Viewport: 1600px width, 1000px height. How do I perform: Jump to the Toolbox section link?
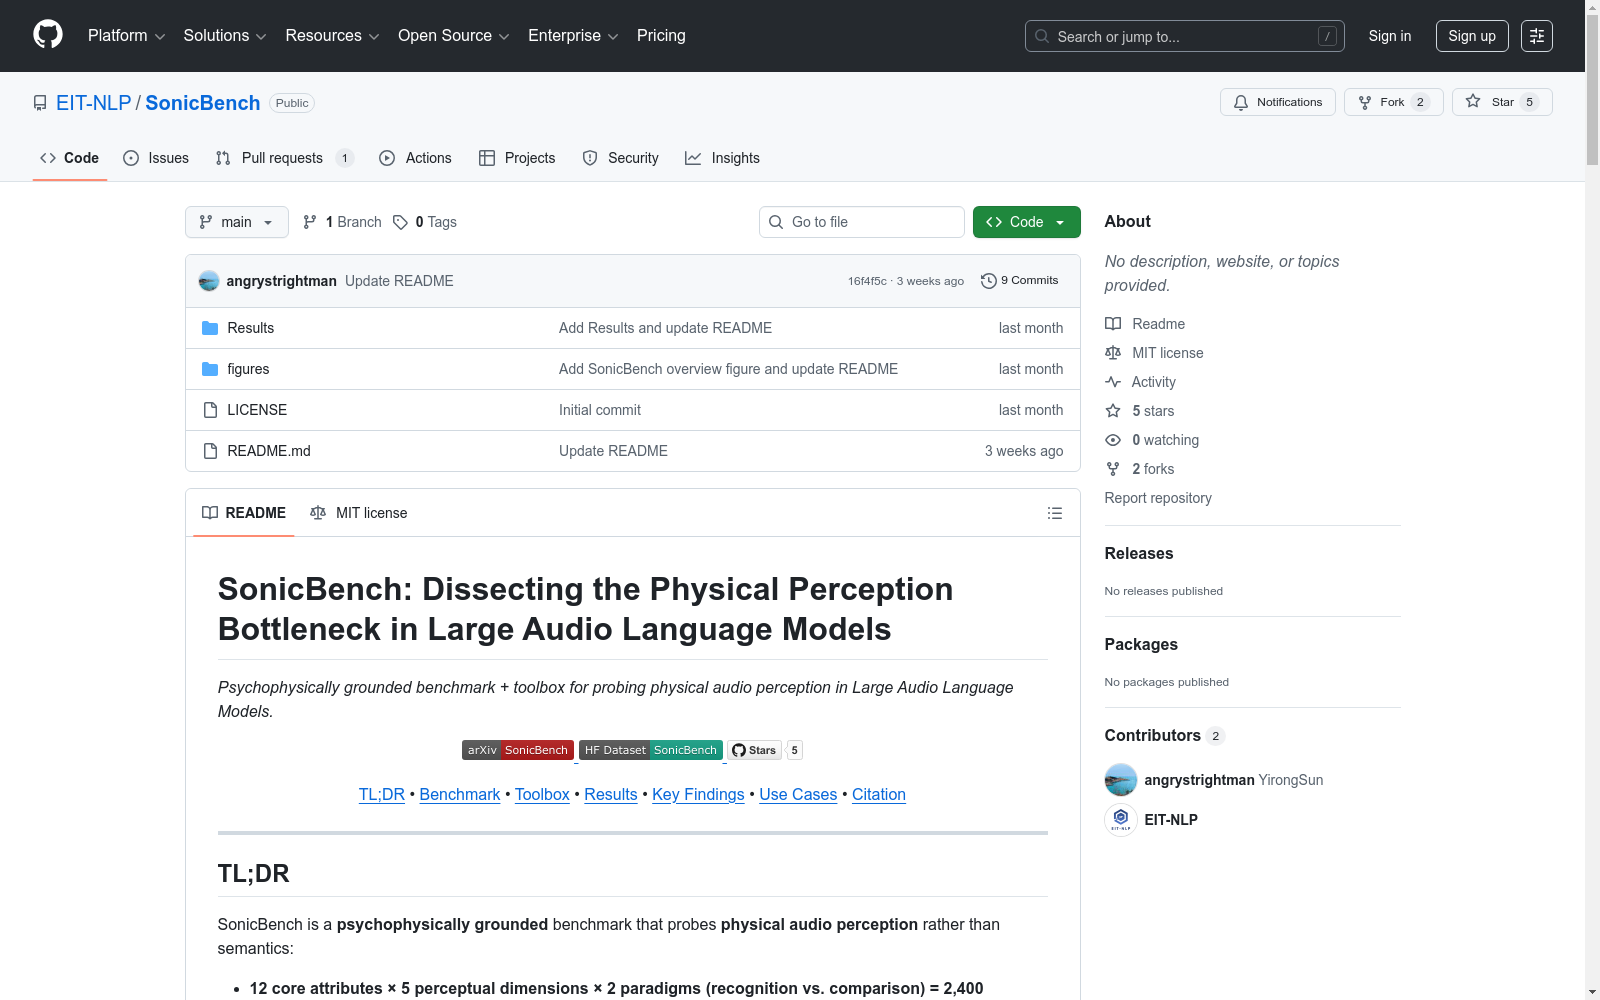(x=542, y=794)
